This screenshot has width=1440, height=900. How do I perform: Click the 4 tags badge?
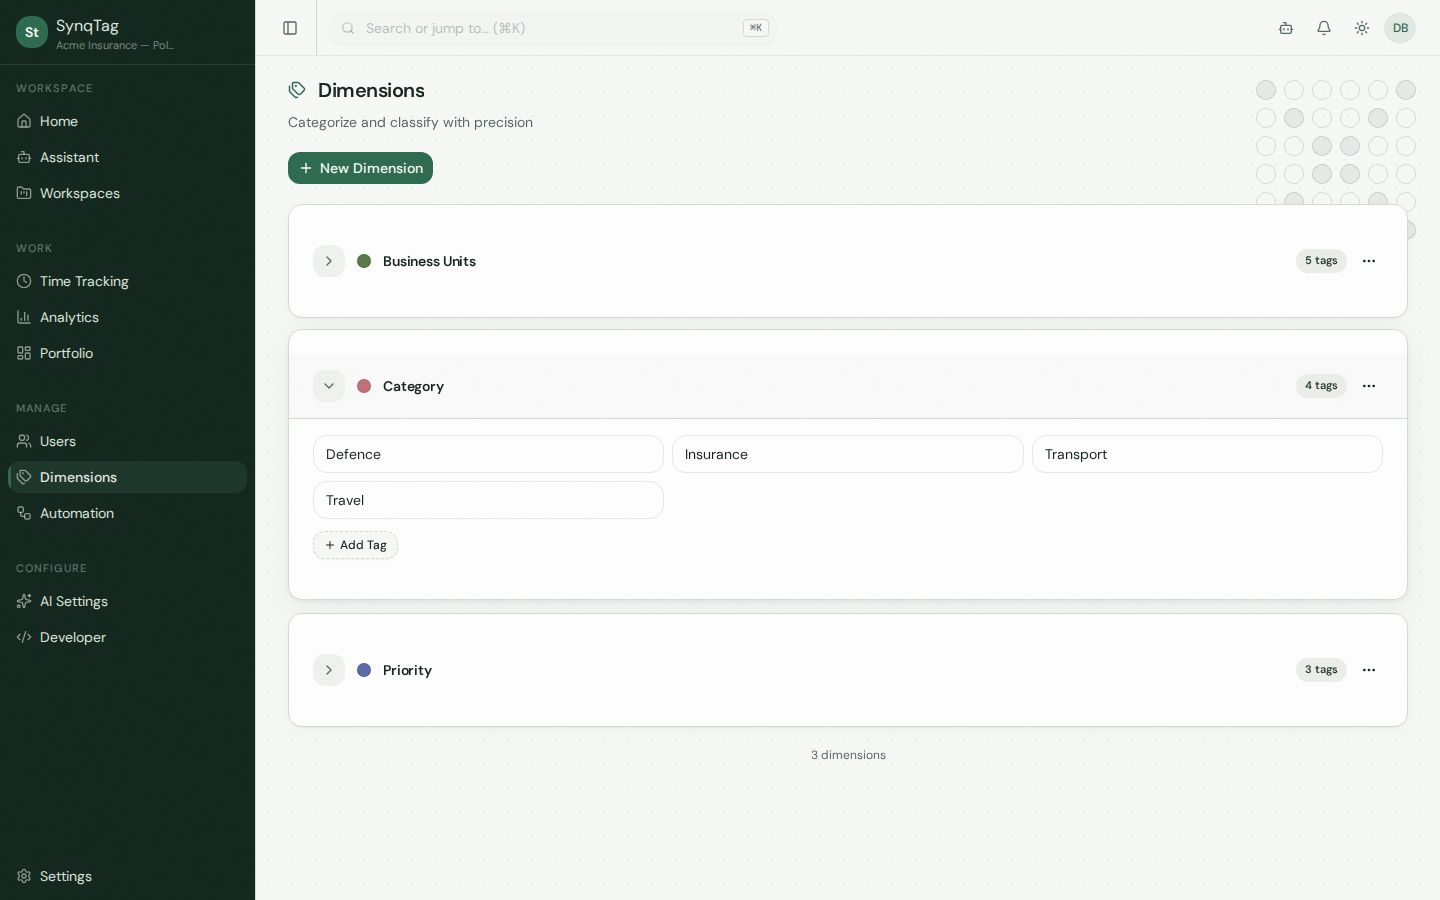[1321, 386]
